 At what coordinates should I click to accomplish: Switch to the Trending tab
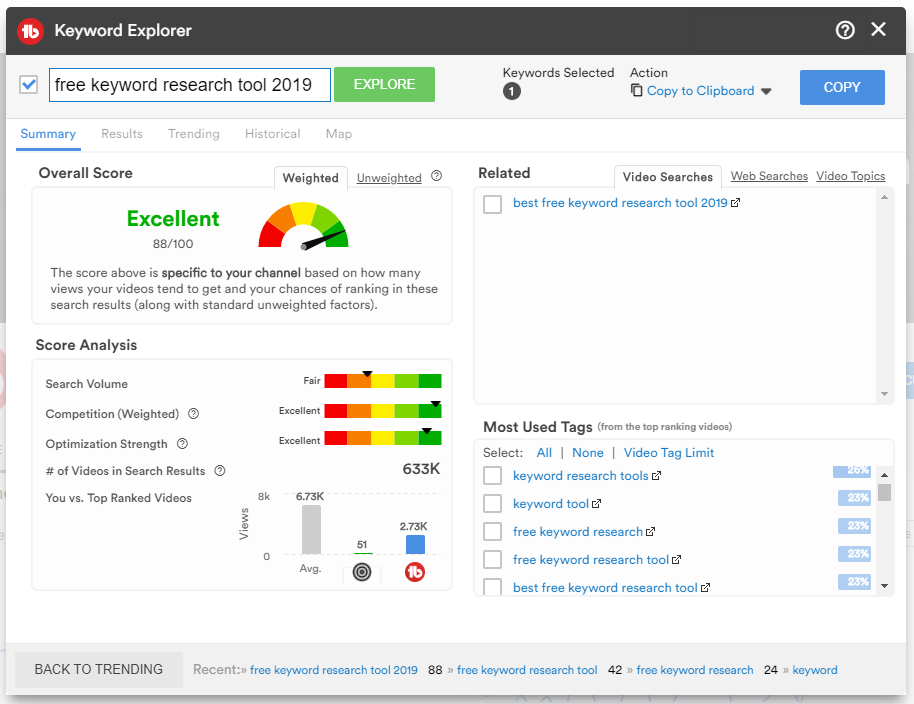(193, 134)
